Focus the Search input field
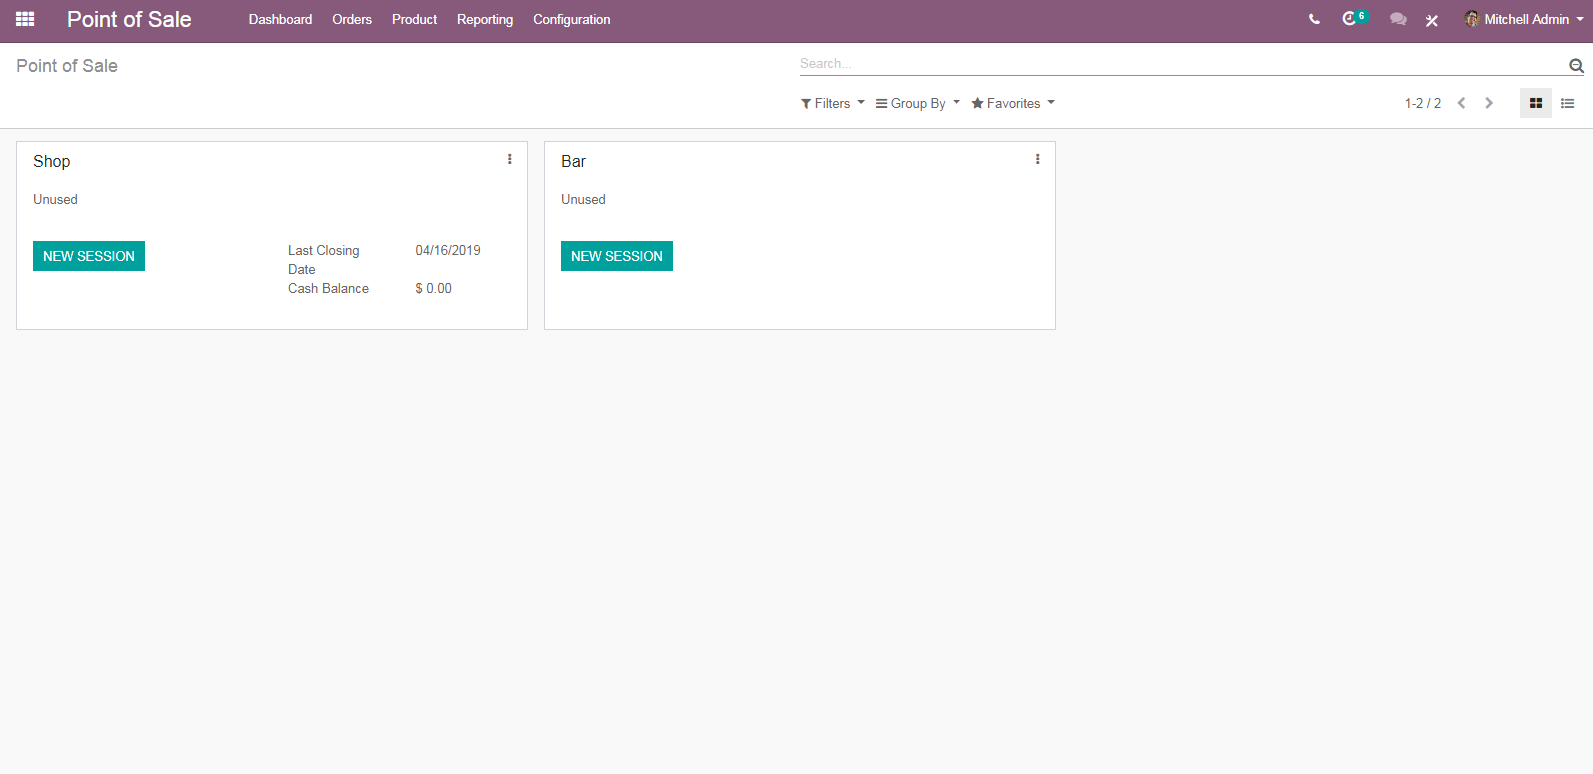1593x774 pixels. click(1182, 64)
